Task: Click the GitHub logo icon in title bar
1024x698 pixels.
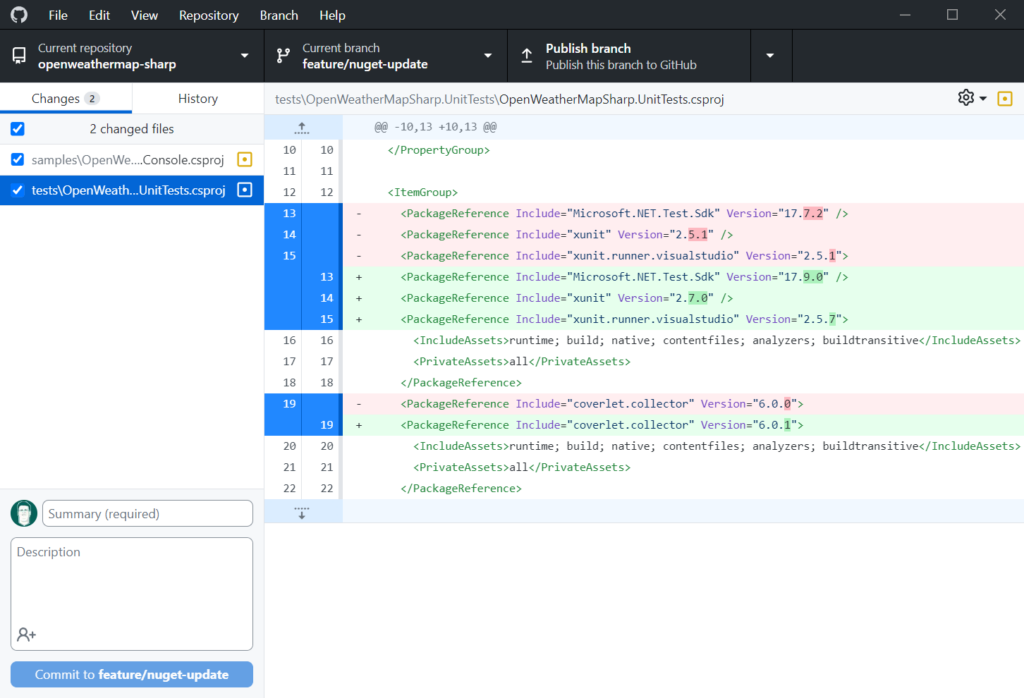Action: click(x=20, y=15)
